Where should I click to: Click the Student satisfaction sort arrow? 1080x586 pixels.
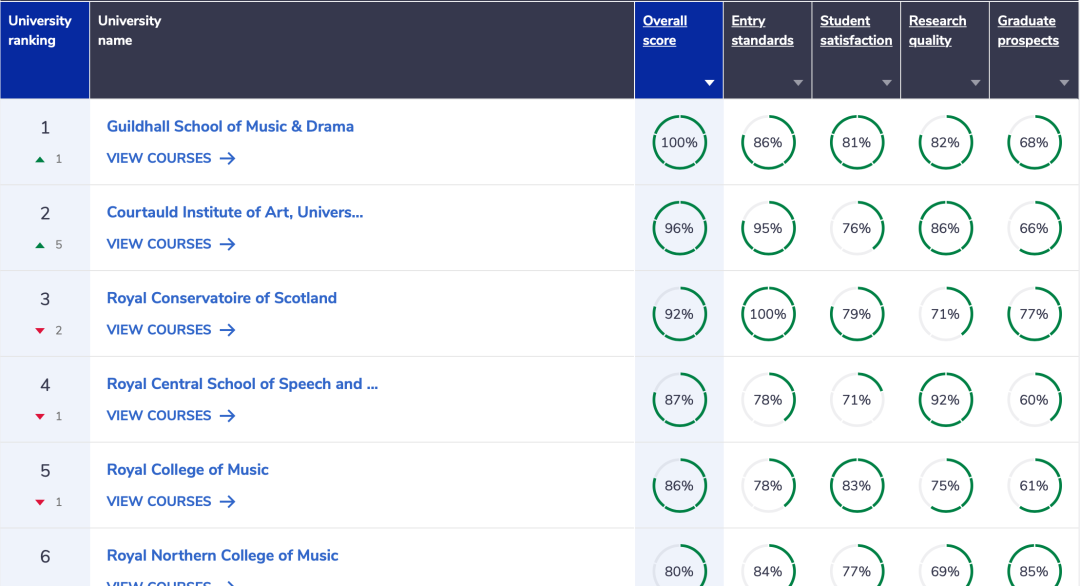pos(887,83)
